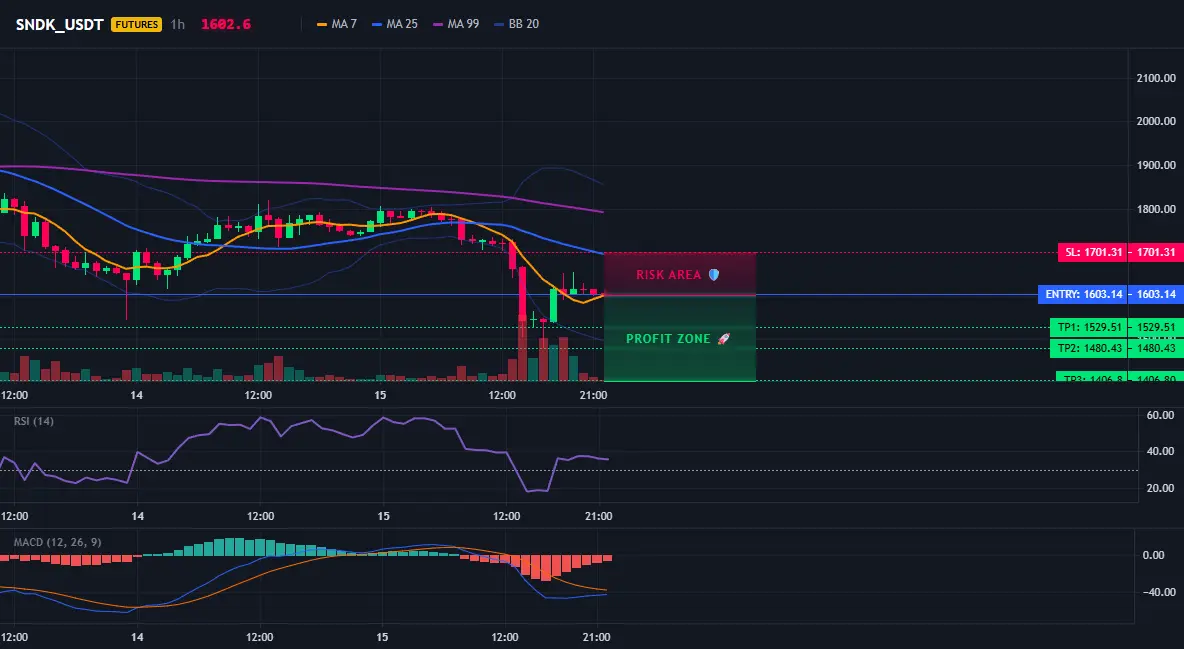This screenshot has height=649, width=1184.
Task: Click date 14 on the price chart time axis
Action: 137,395
